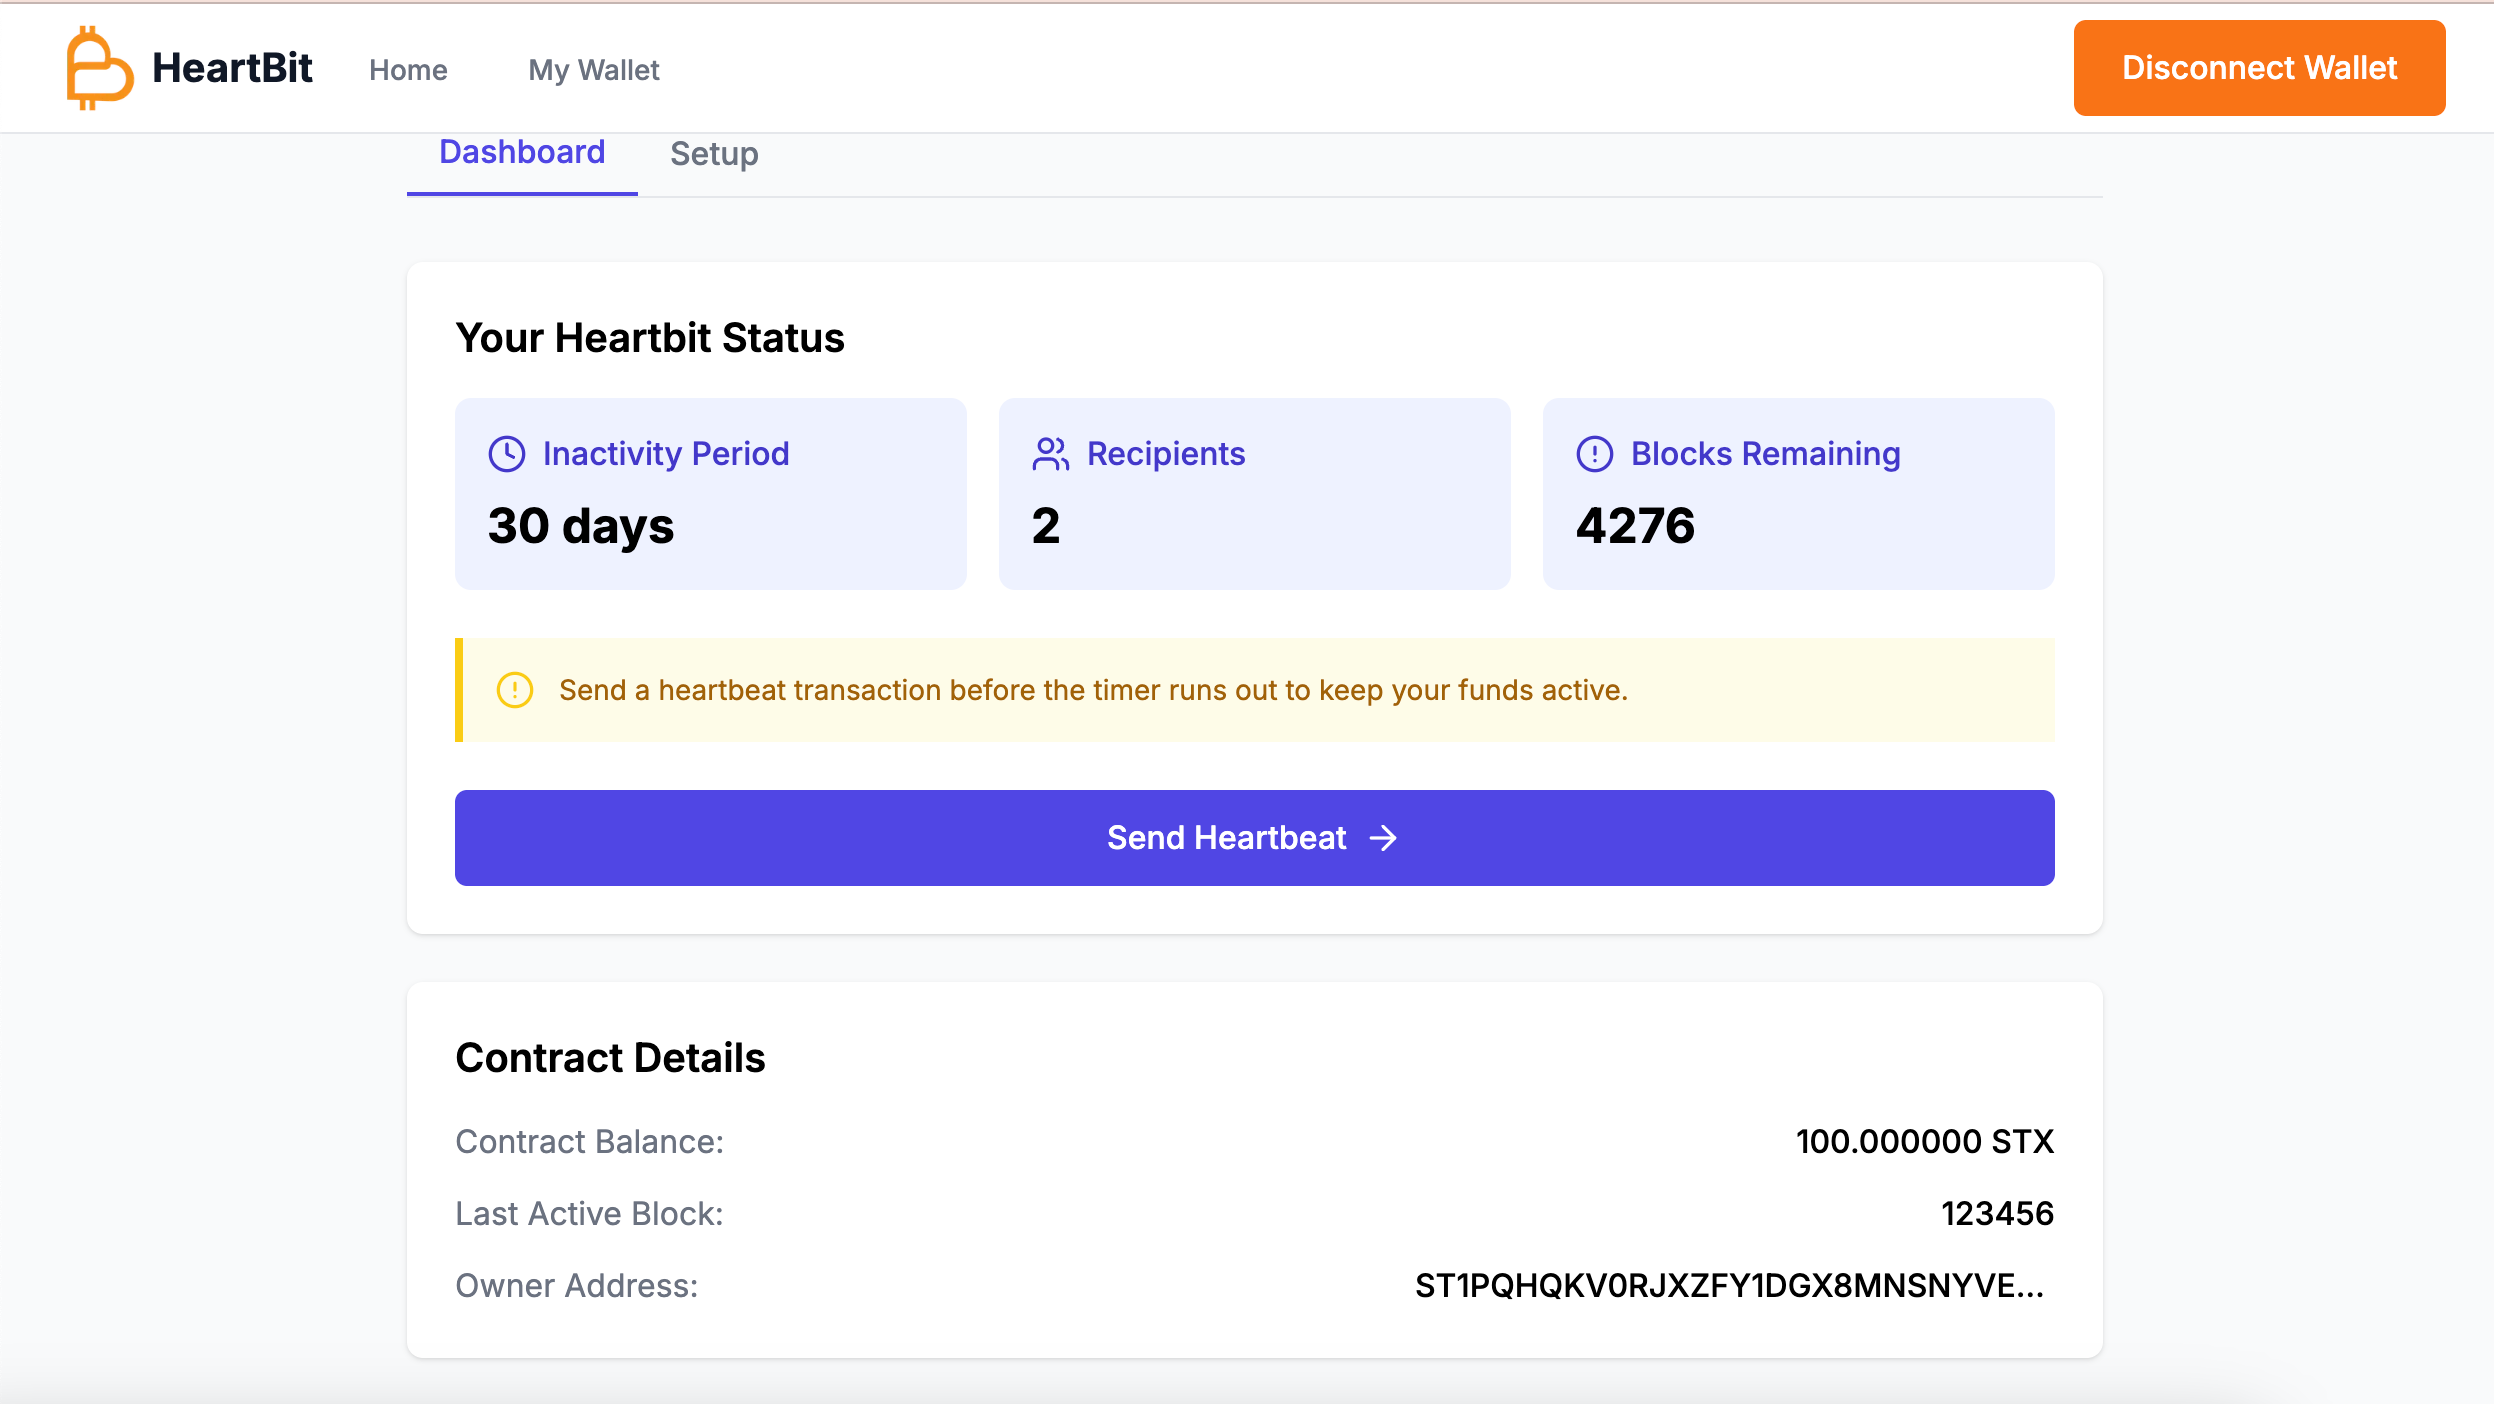Image resolution: width=2494 pixels, height=1404 pixels.
Task: Click the clock icon beside Inactivity Period
Action: (507, 454)
